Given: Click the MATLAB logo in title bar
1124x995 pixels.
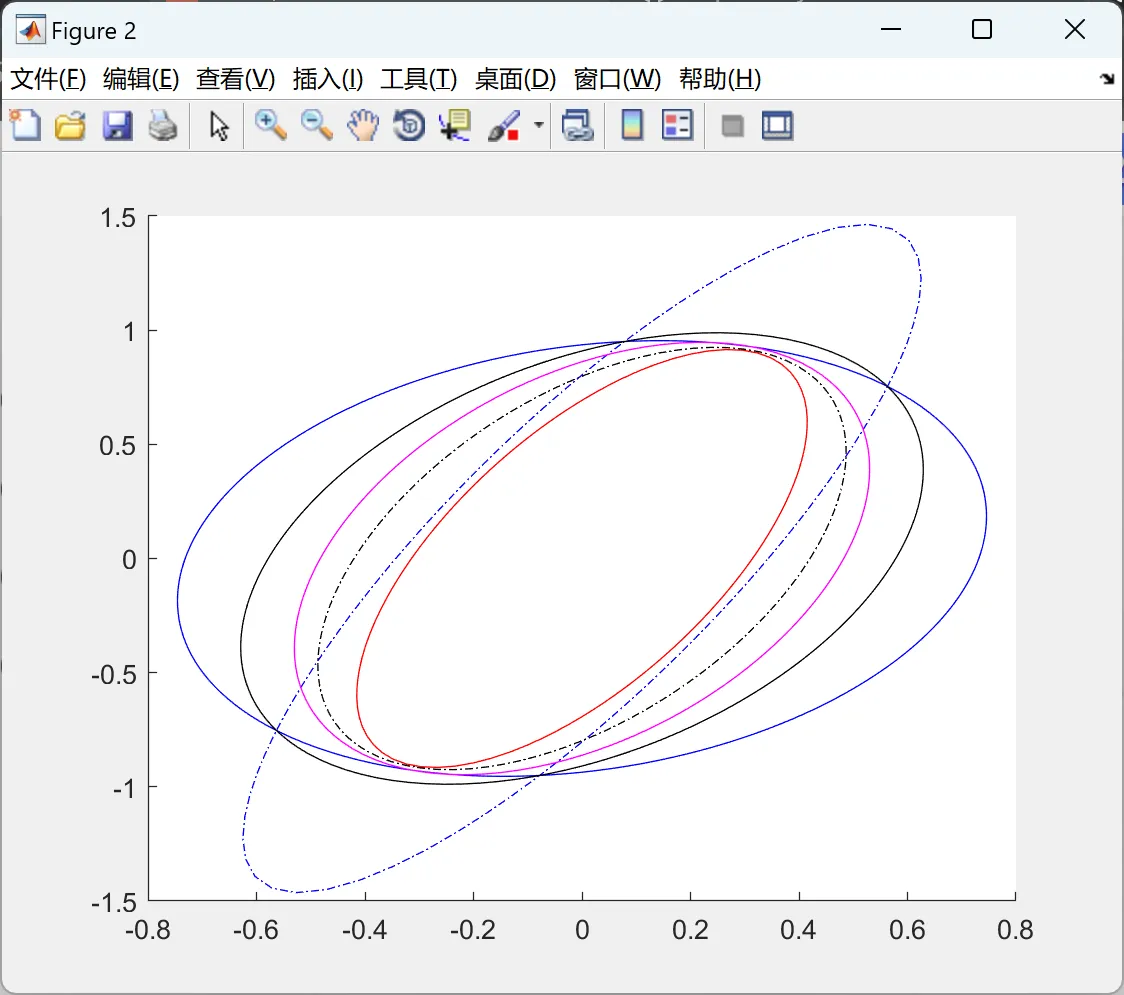Looking at the screenshot, I should [x=31, y=29].
